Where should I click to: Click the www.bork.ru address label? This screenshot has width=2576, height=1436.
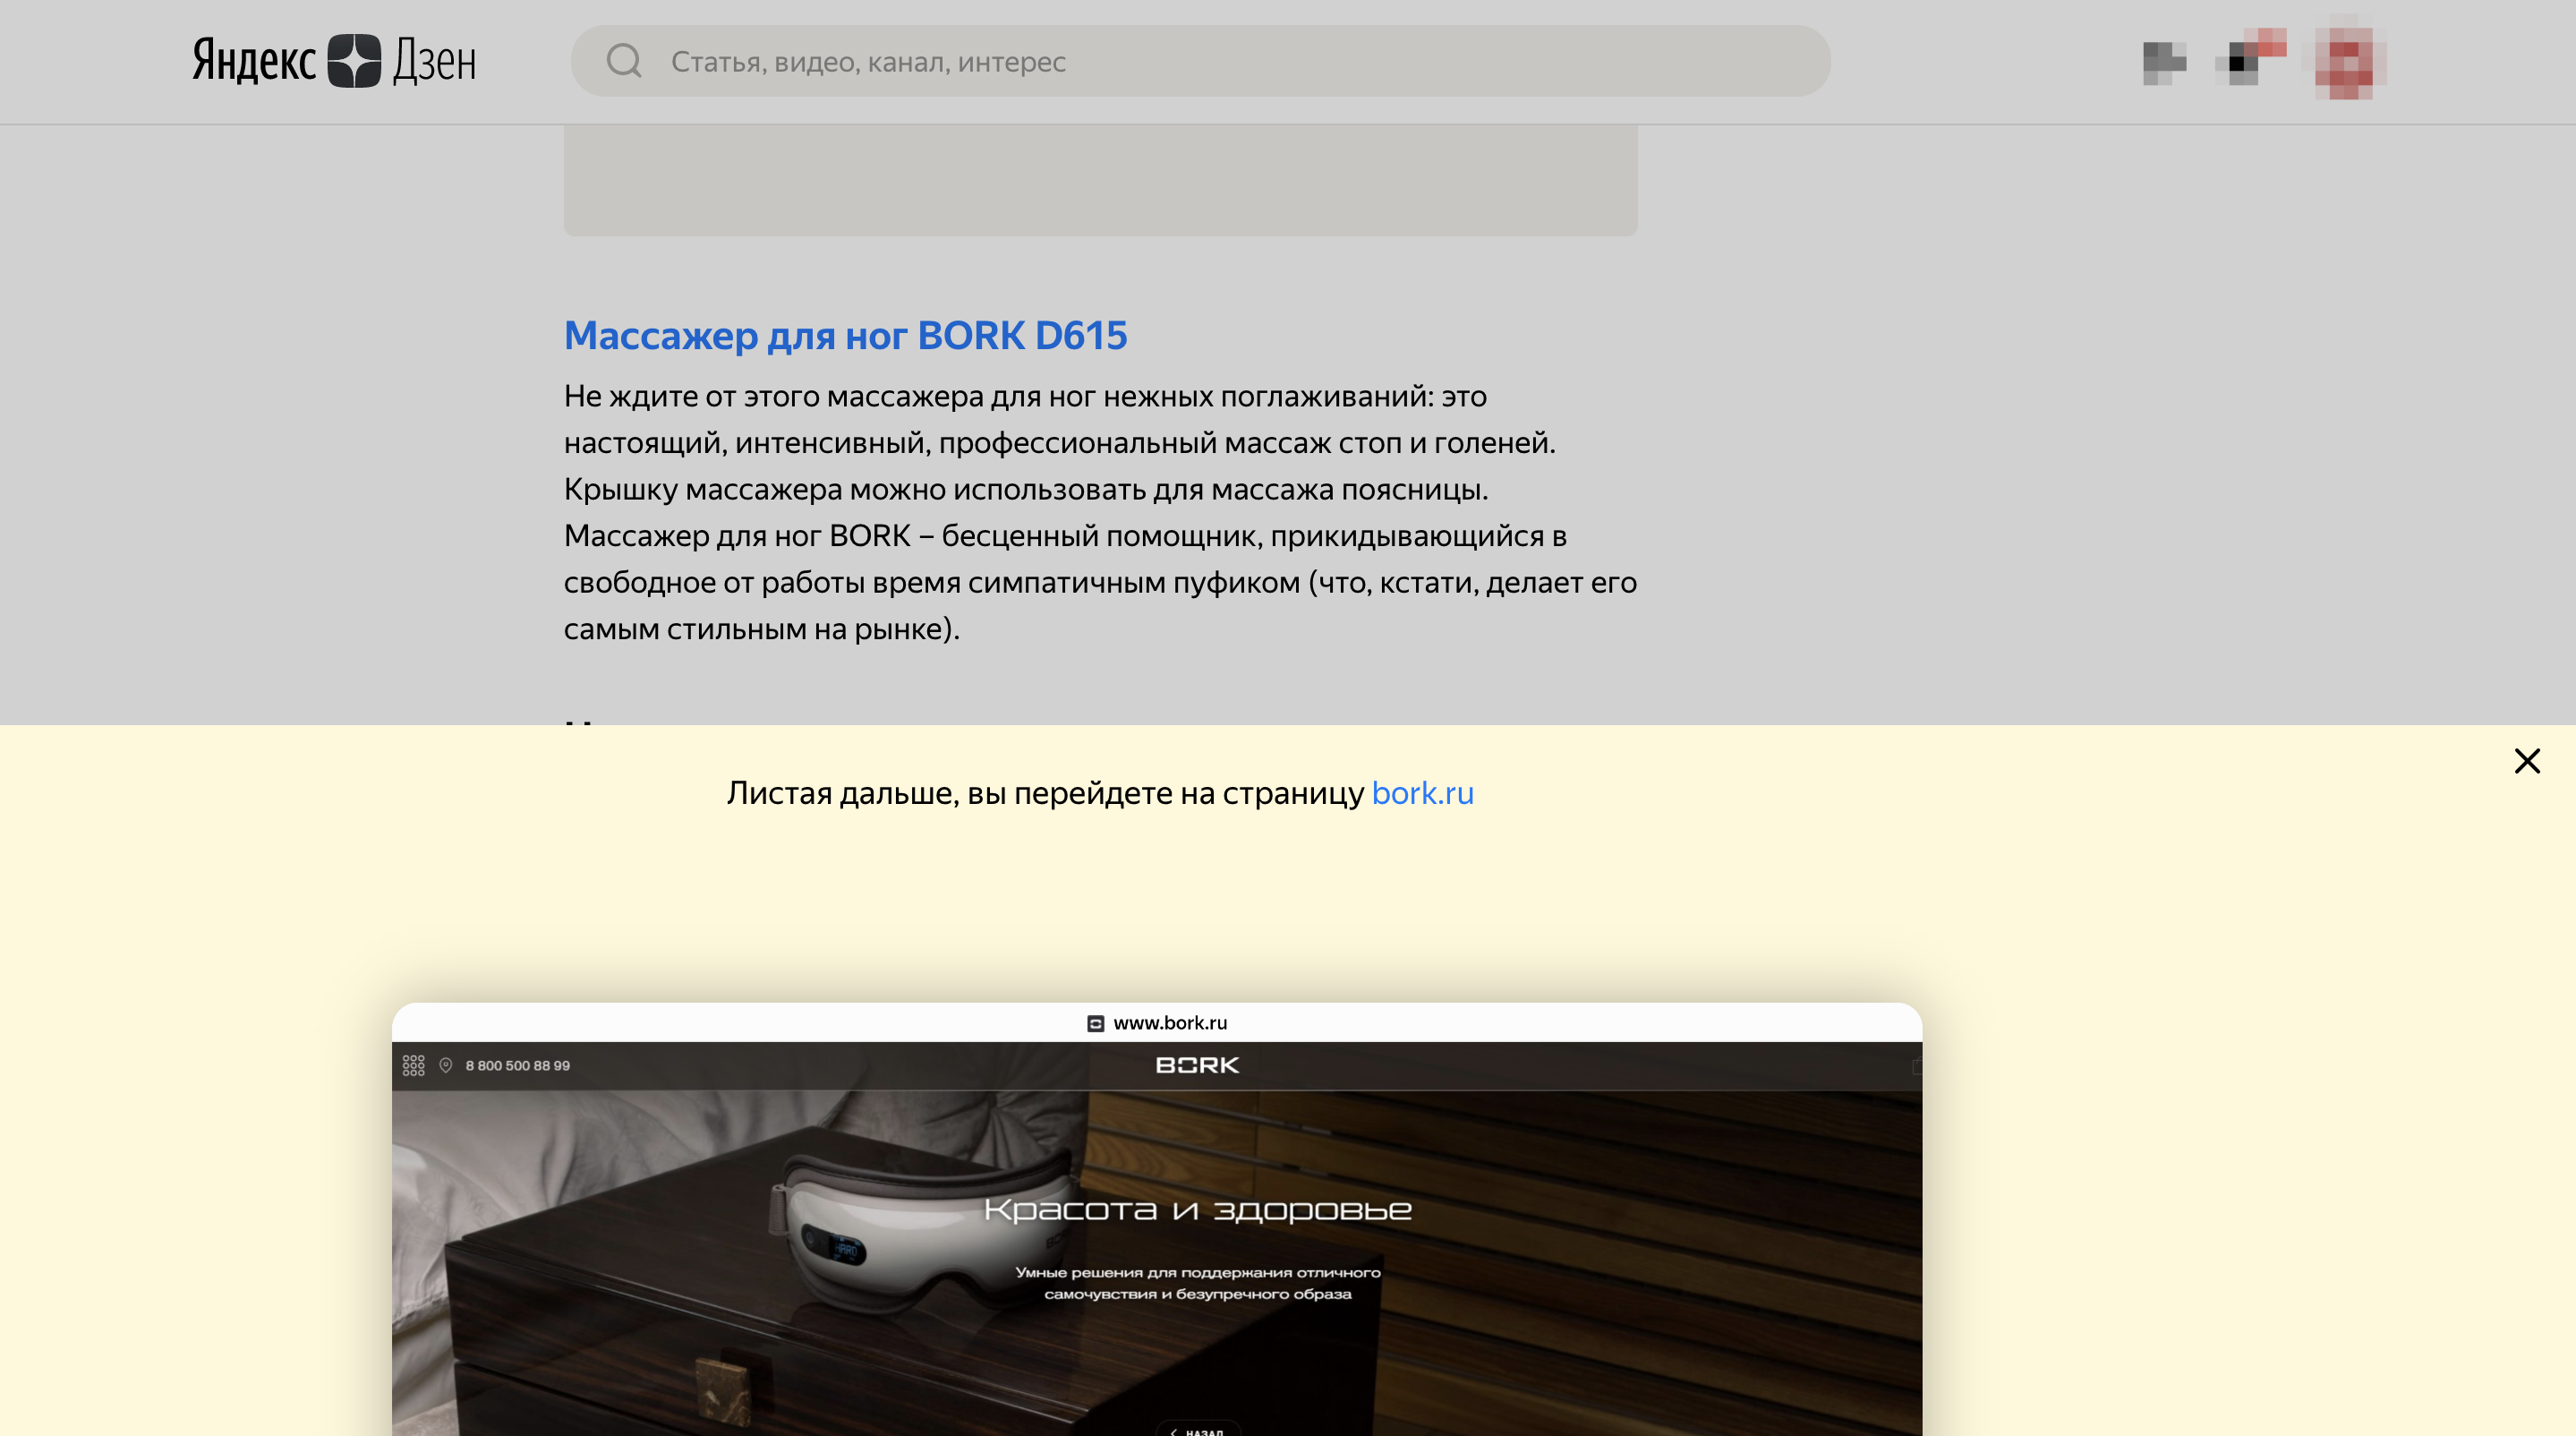coord(1170,1023)
